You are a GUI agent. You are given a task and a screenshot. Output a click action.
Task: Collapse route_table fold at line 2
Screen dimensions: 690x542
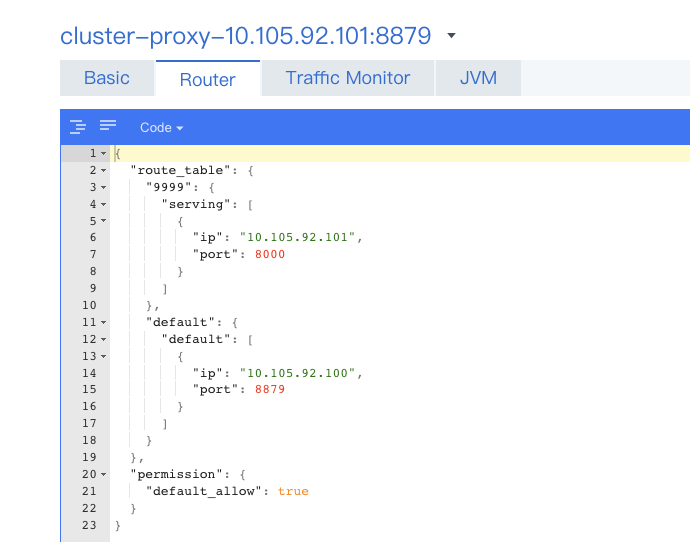pos(103,170)
